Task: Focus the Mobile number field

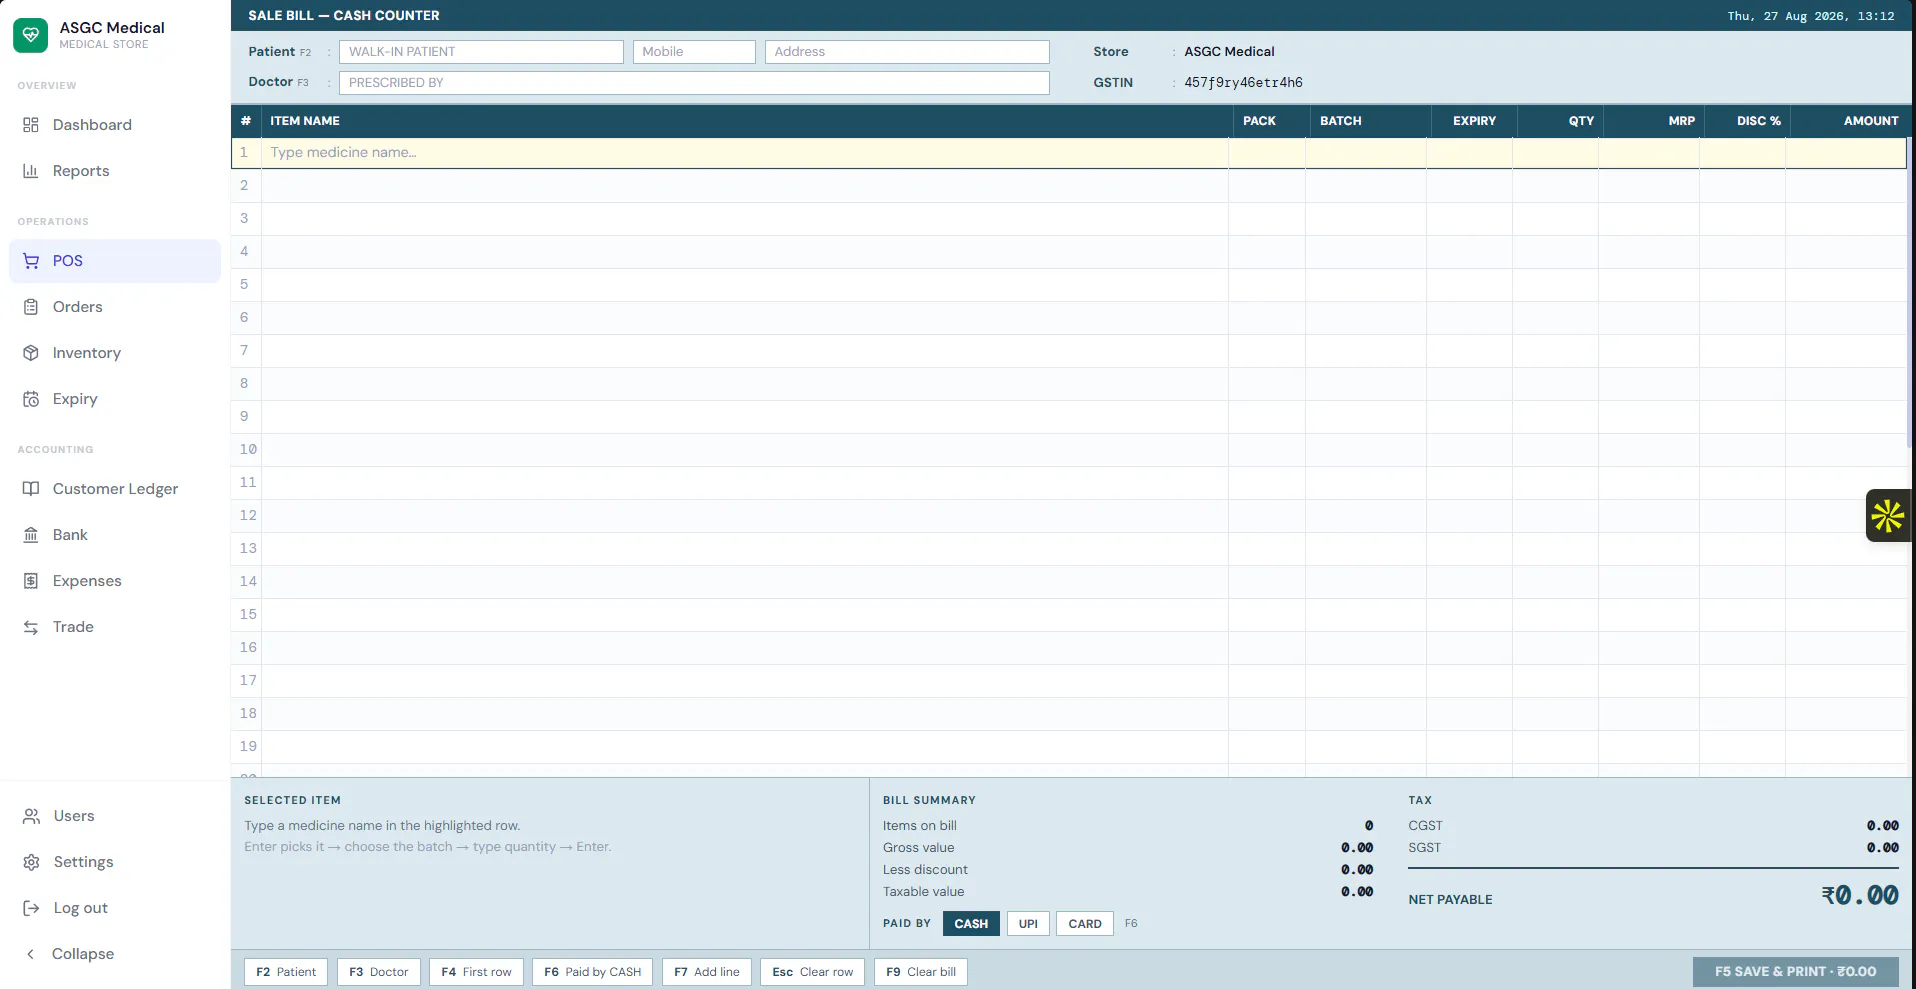Action: [694, 52]
